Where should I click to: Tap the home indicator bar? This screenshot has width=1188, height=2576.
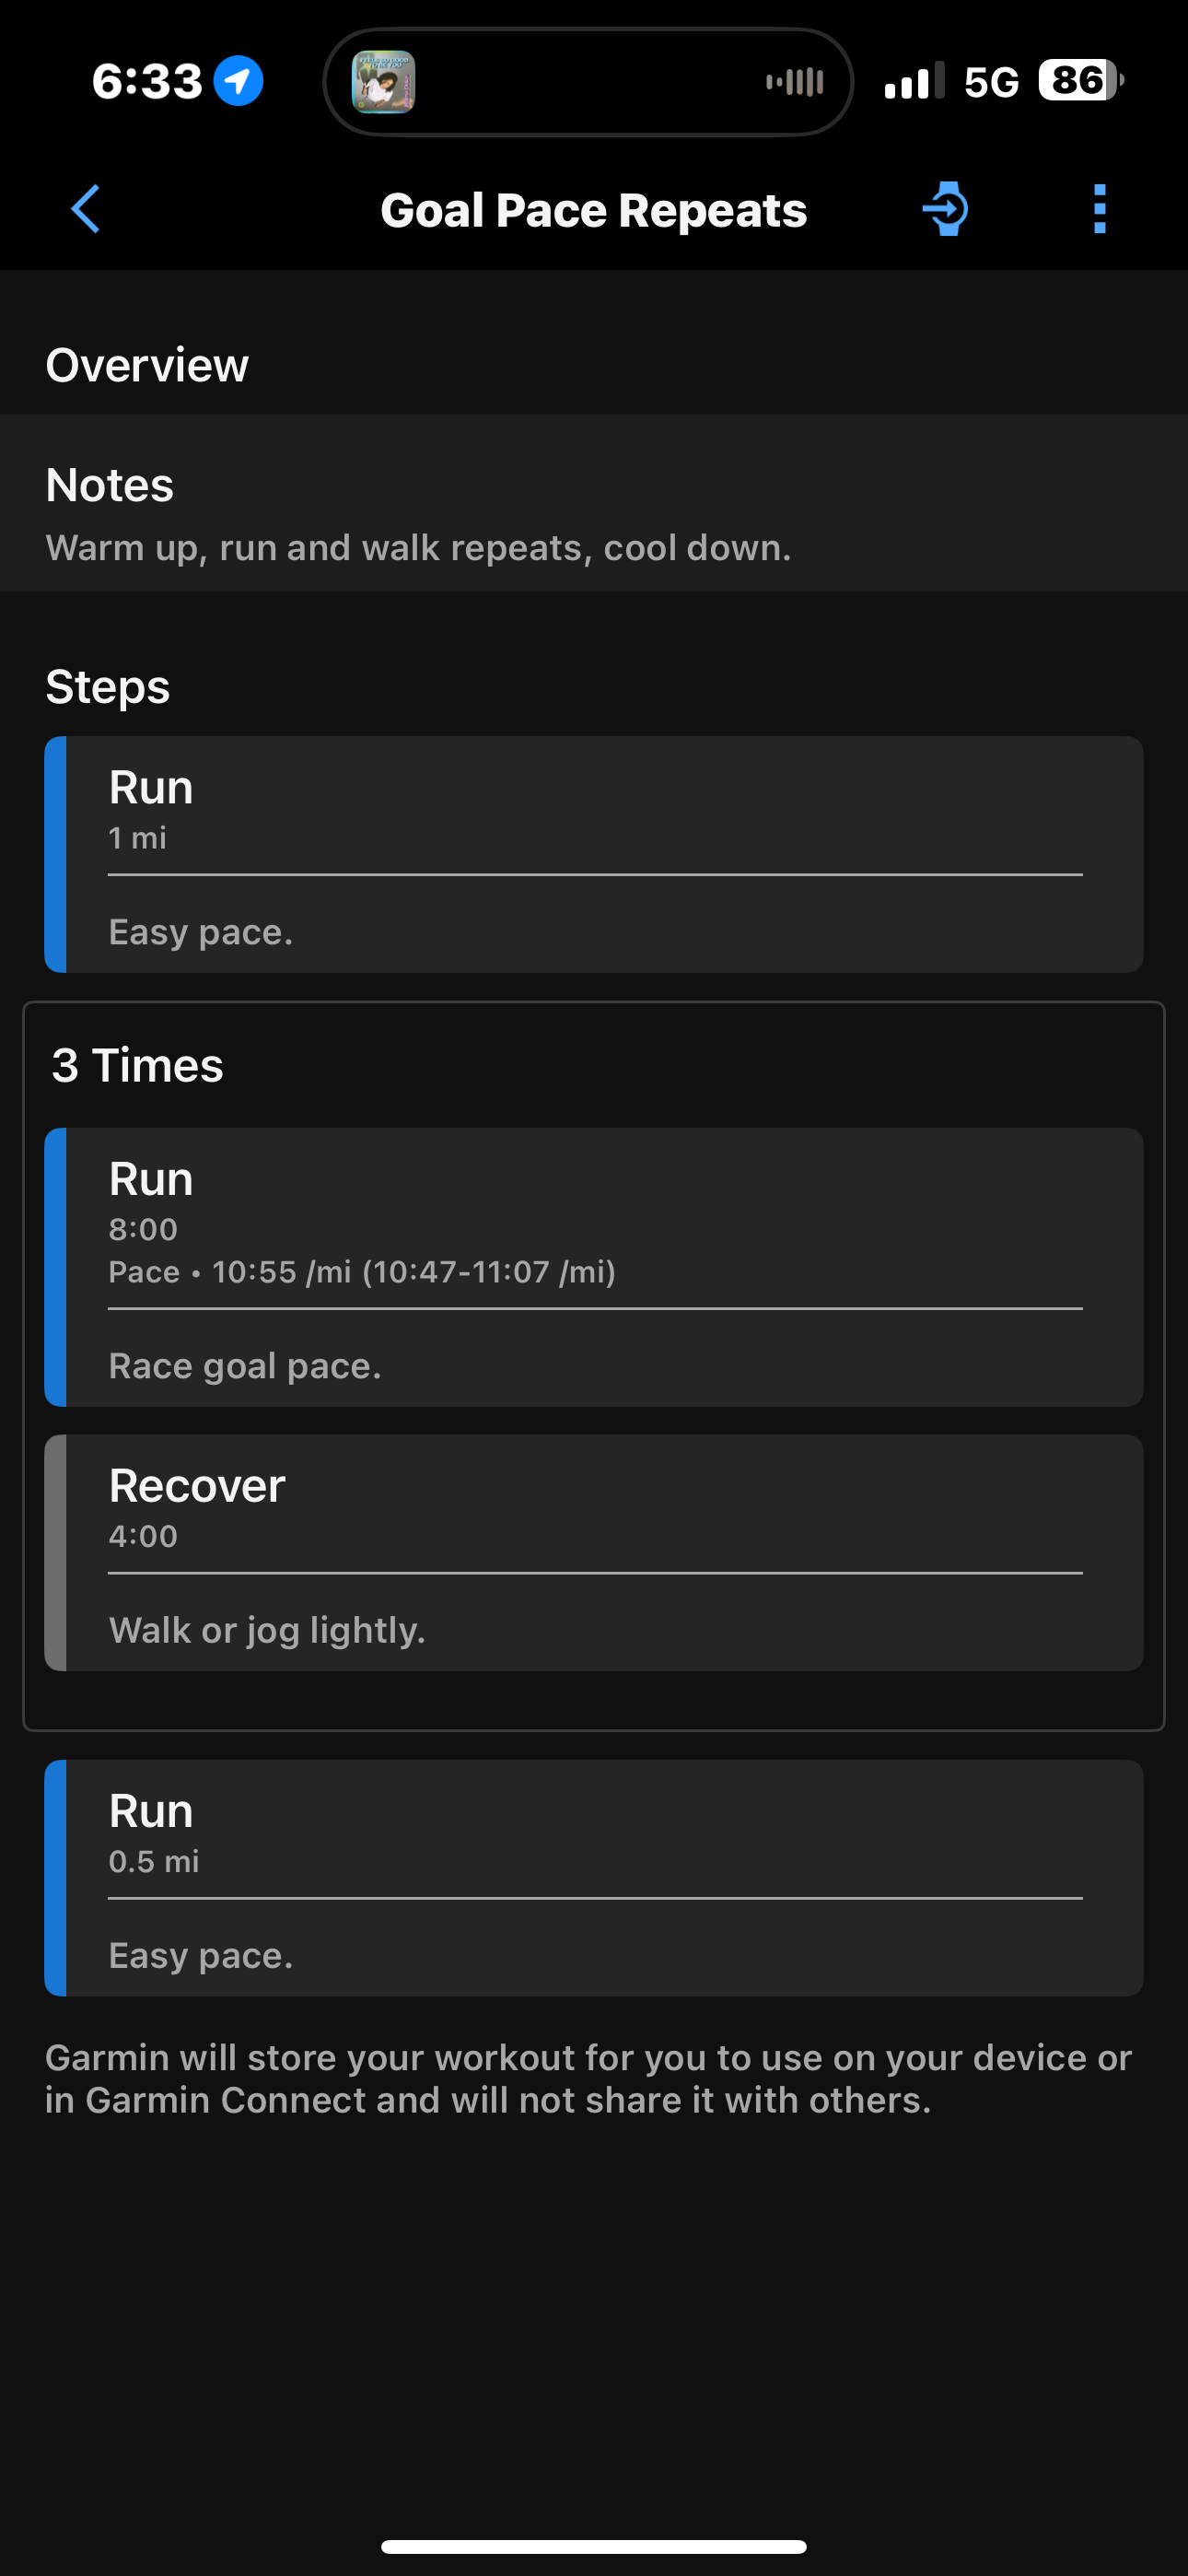pos(594,2546)
